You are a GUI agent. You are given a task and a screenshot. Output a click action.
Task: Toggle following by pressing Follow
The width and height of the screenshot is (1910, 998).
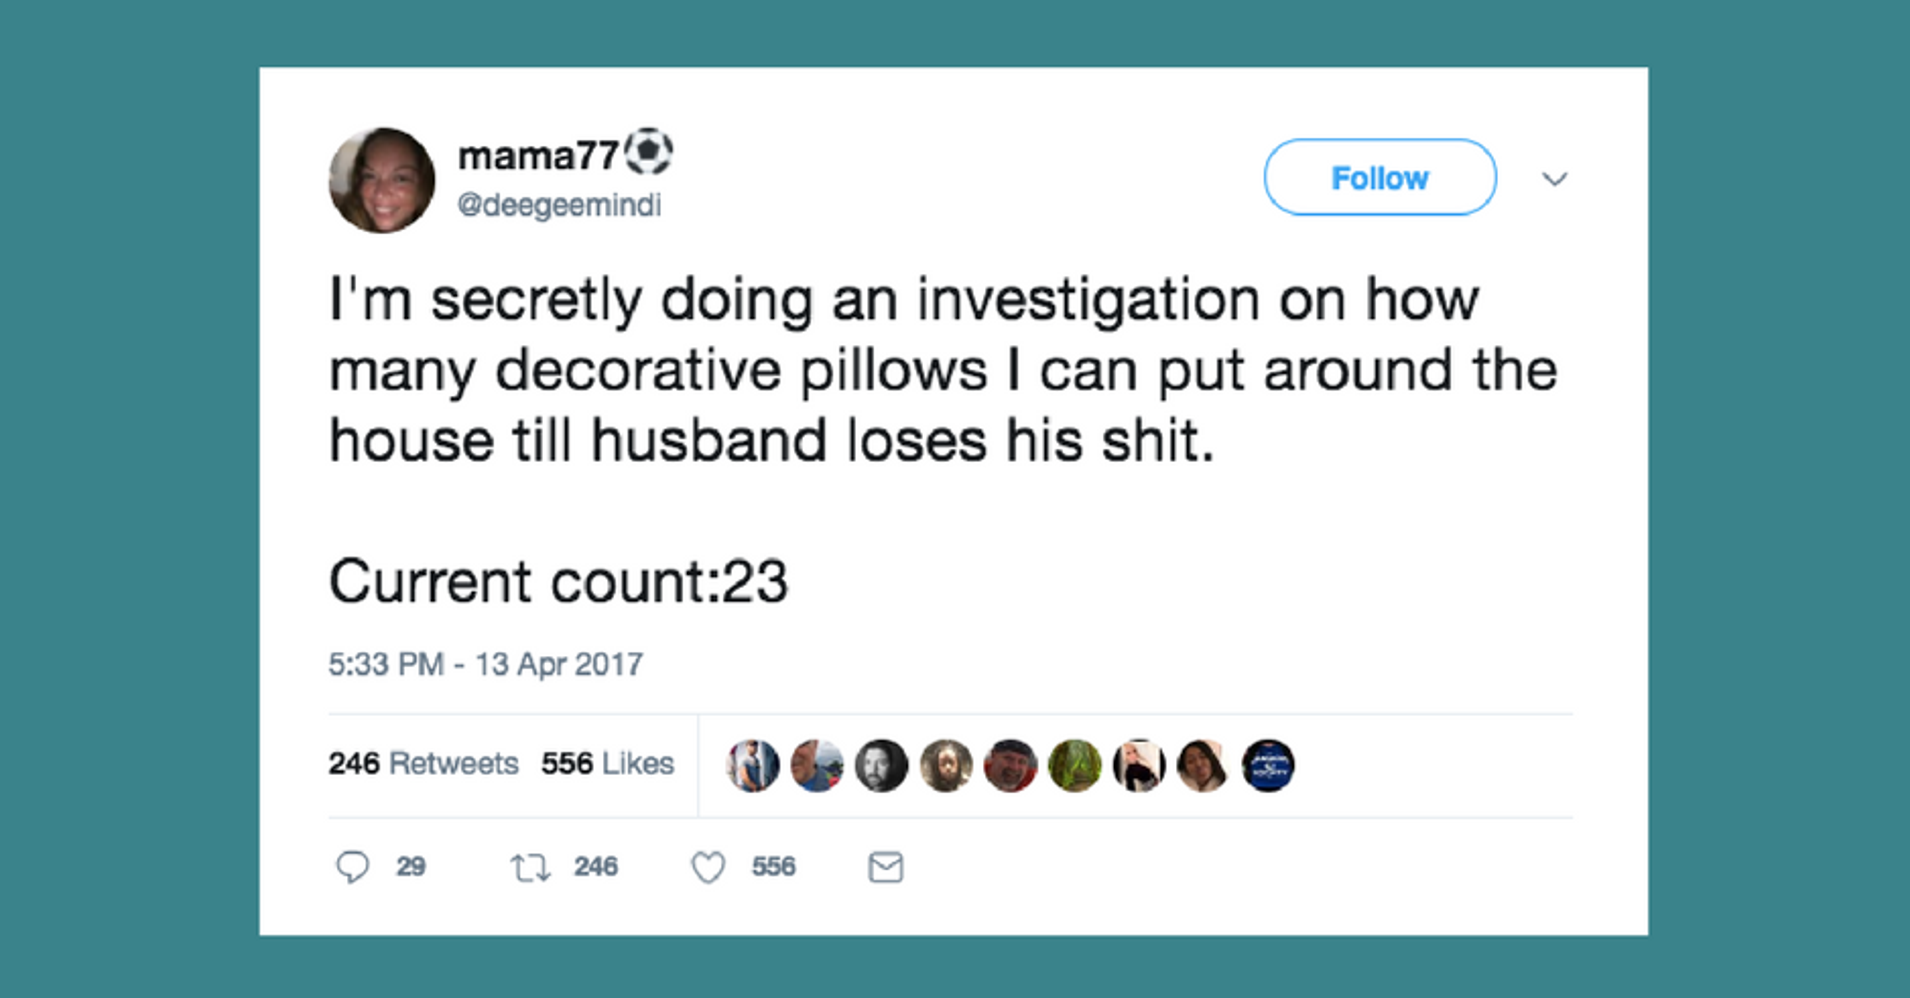tap(1379, 177)
